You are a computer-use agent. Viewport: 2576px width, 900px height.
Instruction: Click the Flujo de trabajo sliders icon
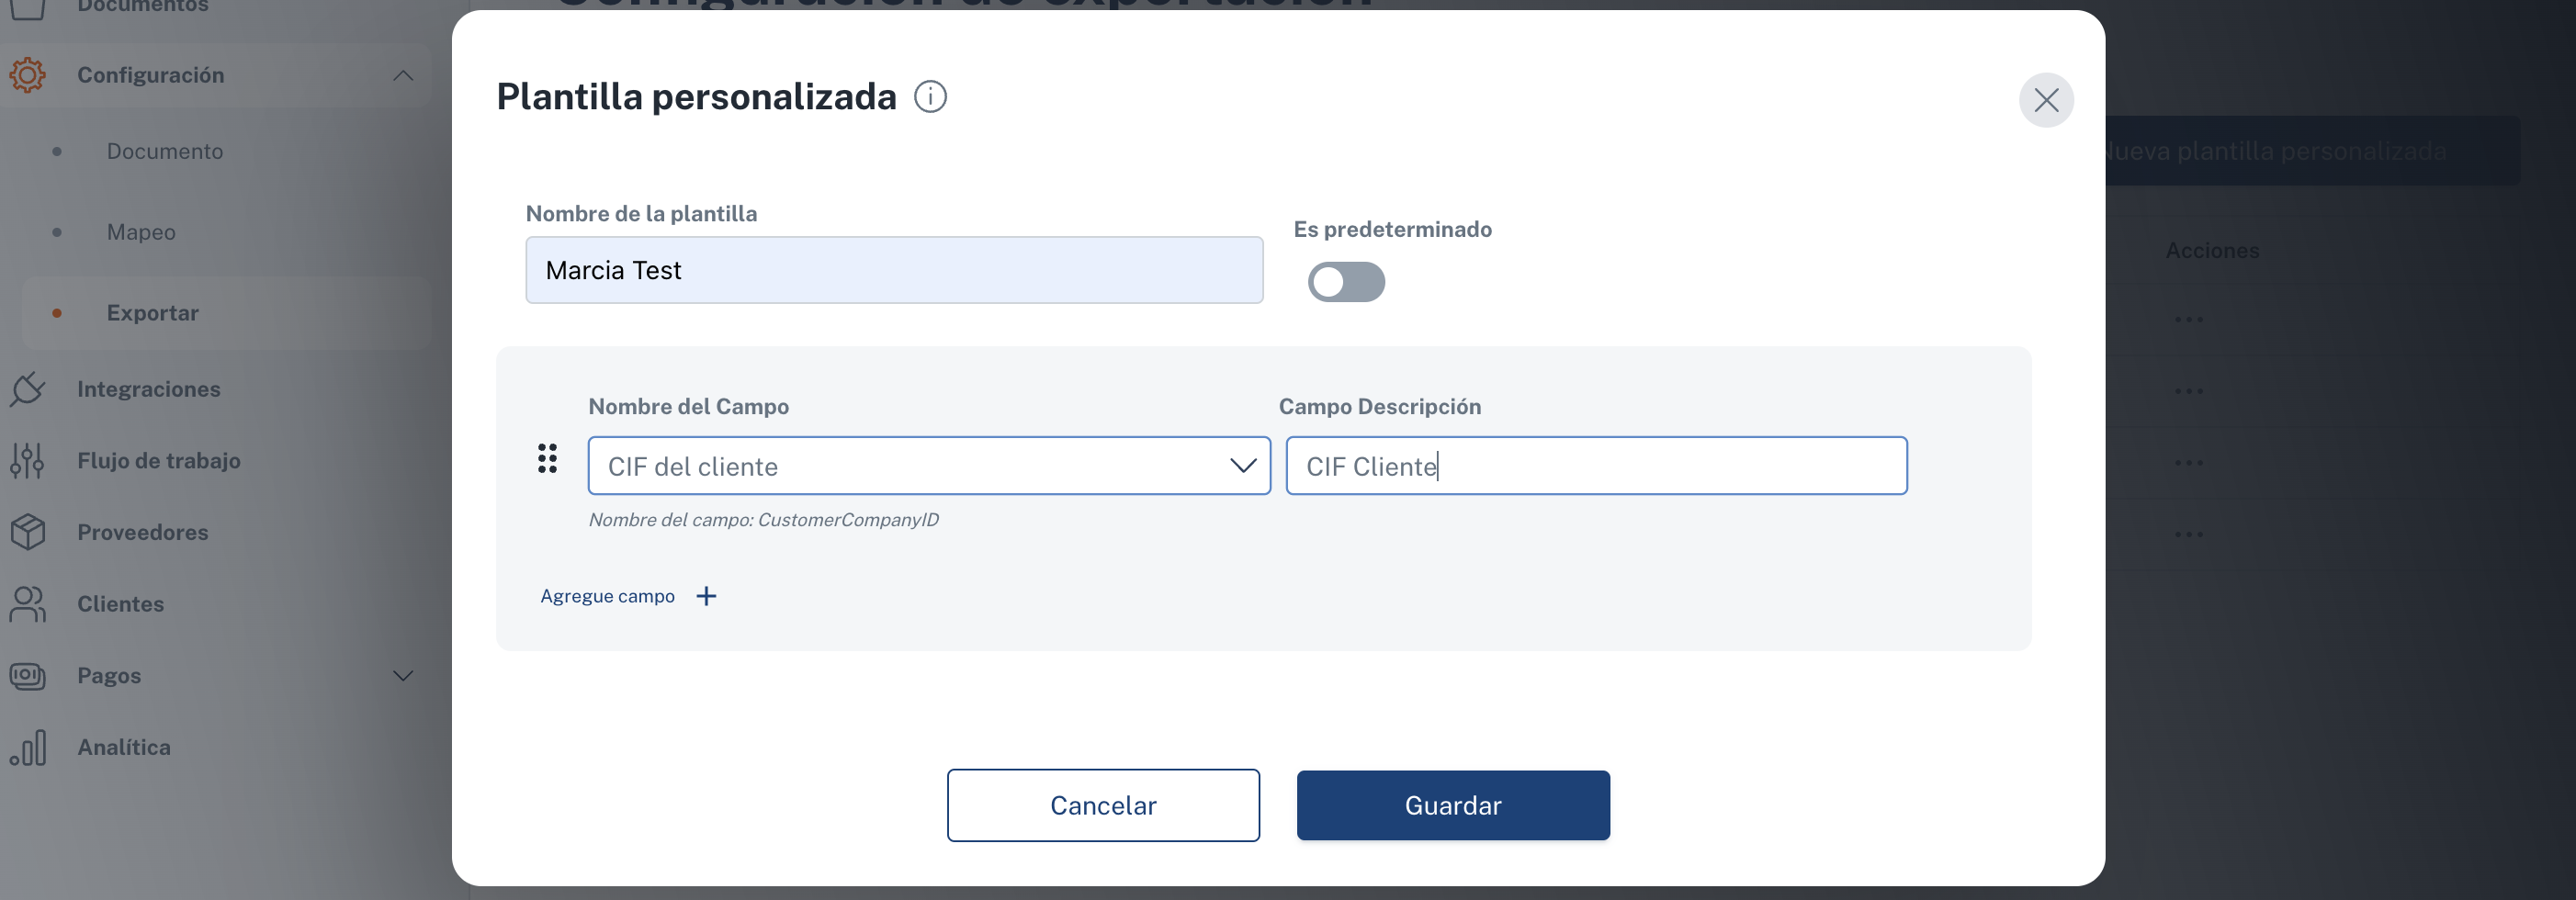28,460
